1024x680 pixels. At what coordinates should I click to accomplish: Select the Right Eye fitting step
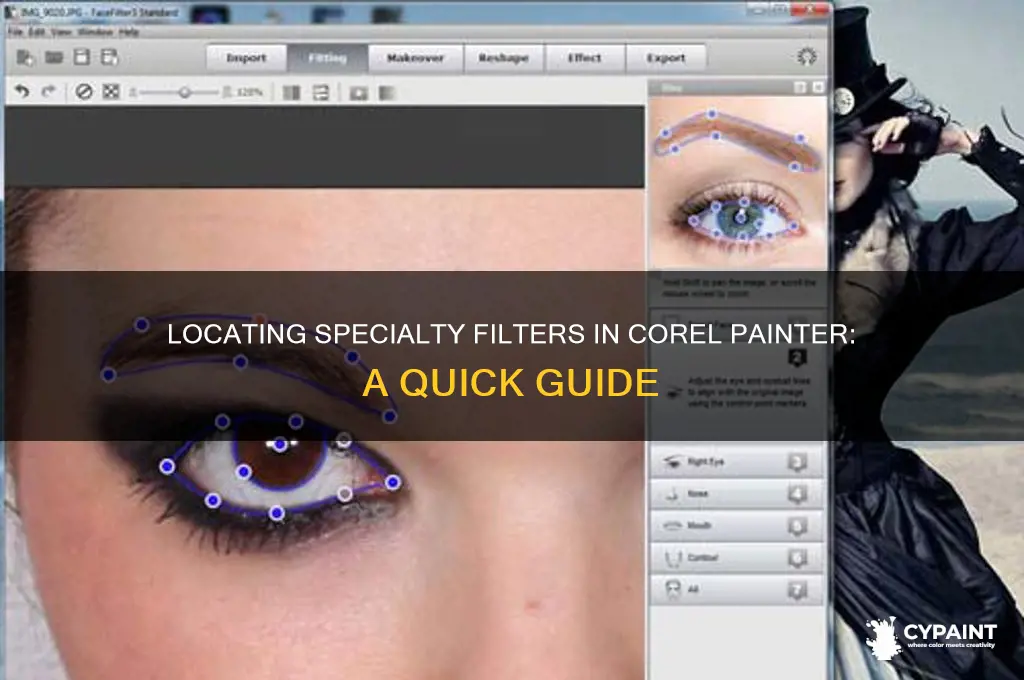coord(736,462)
